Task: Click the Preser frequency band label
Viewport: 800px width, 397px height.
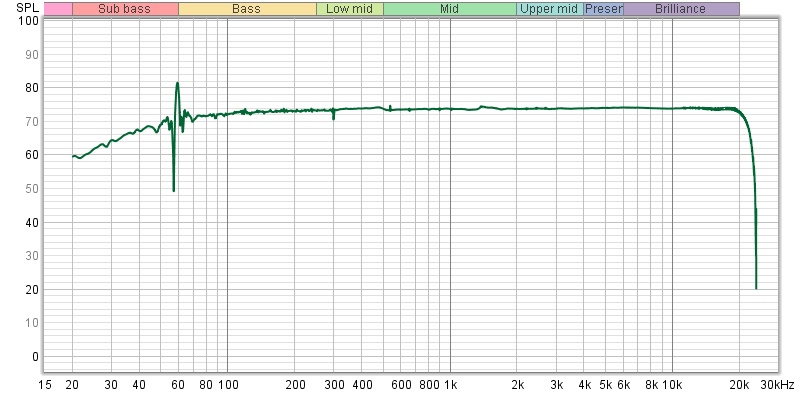Action: click(x=604, y=9)
